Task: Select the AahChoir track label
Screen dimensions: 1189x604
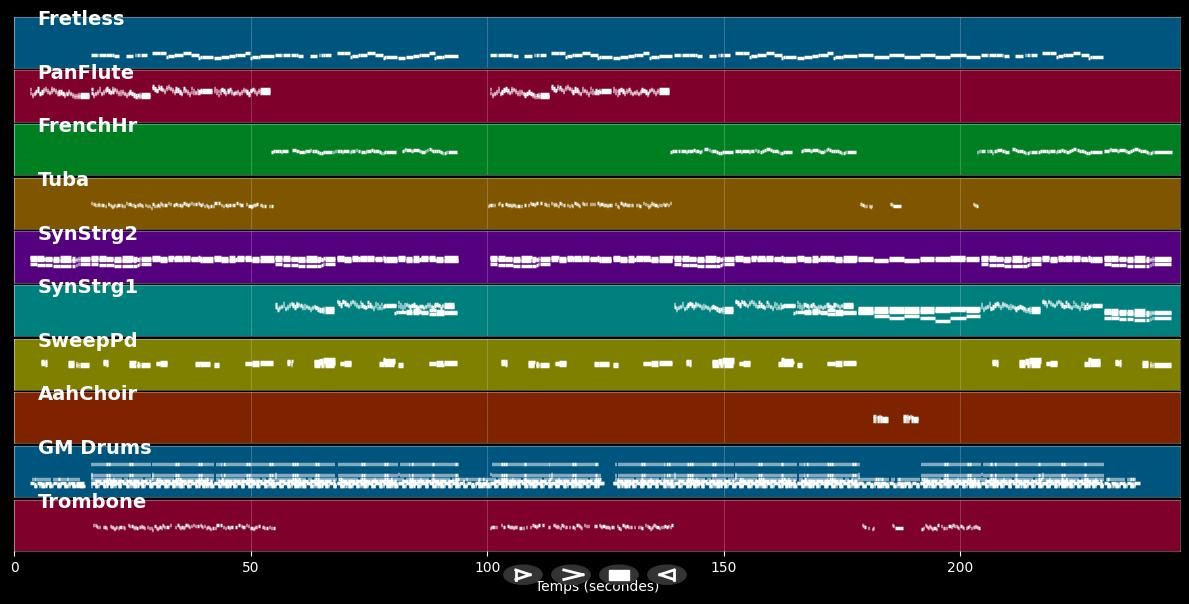Action: tap(87, 394)
